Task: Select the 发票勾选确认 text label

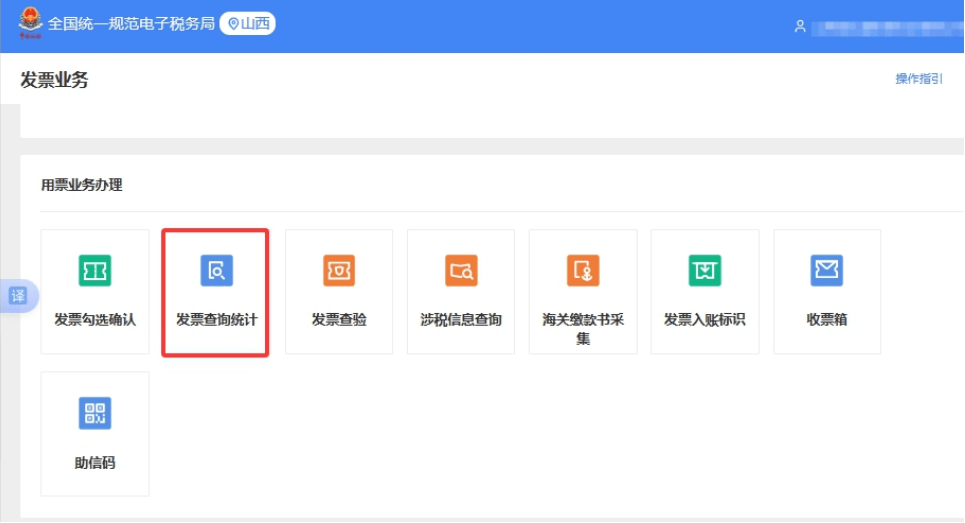Action: (95, 320)
